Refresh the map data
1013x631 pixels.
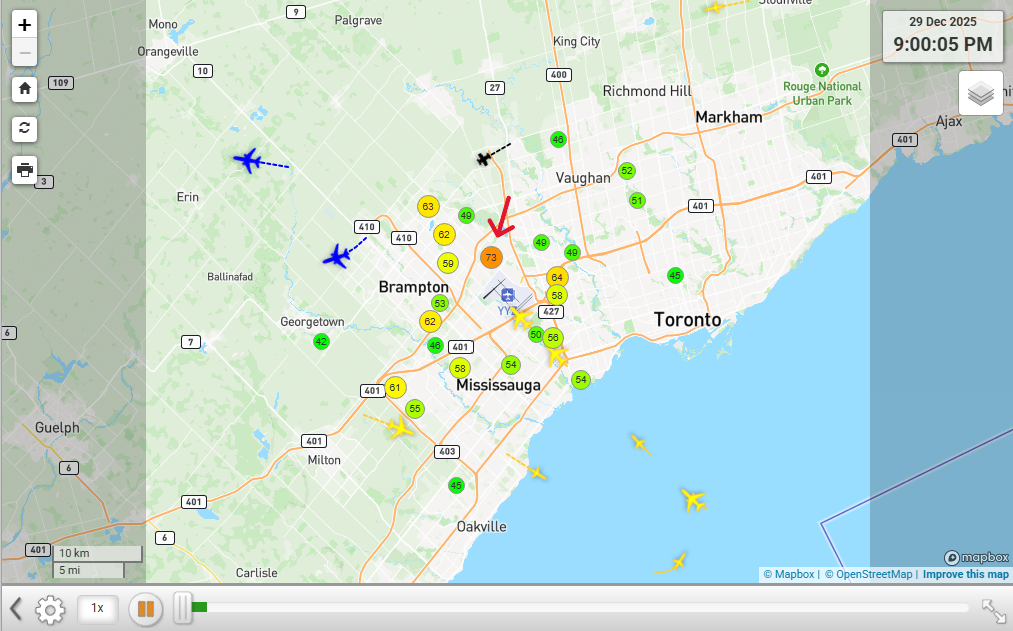[25, 128]
